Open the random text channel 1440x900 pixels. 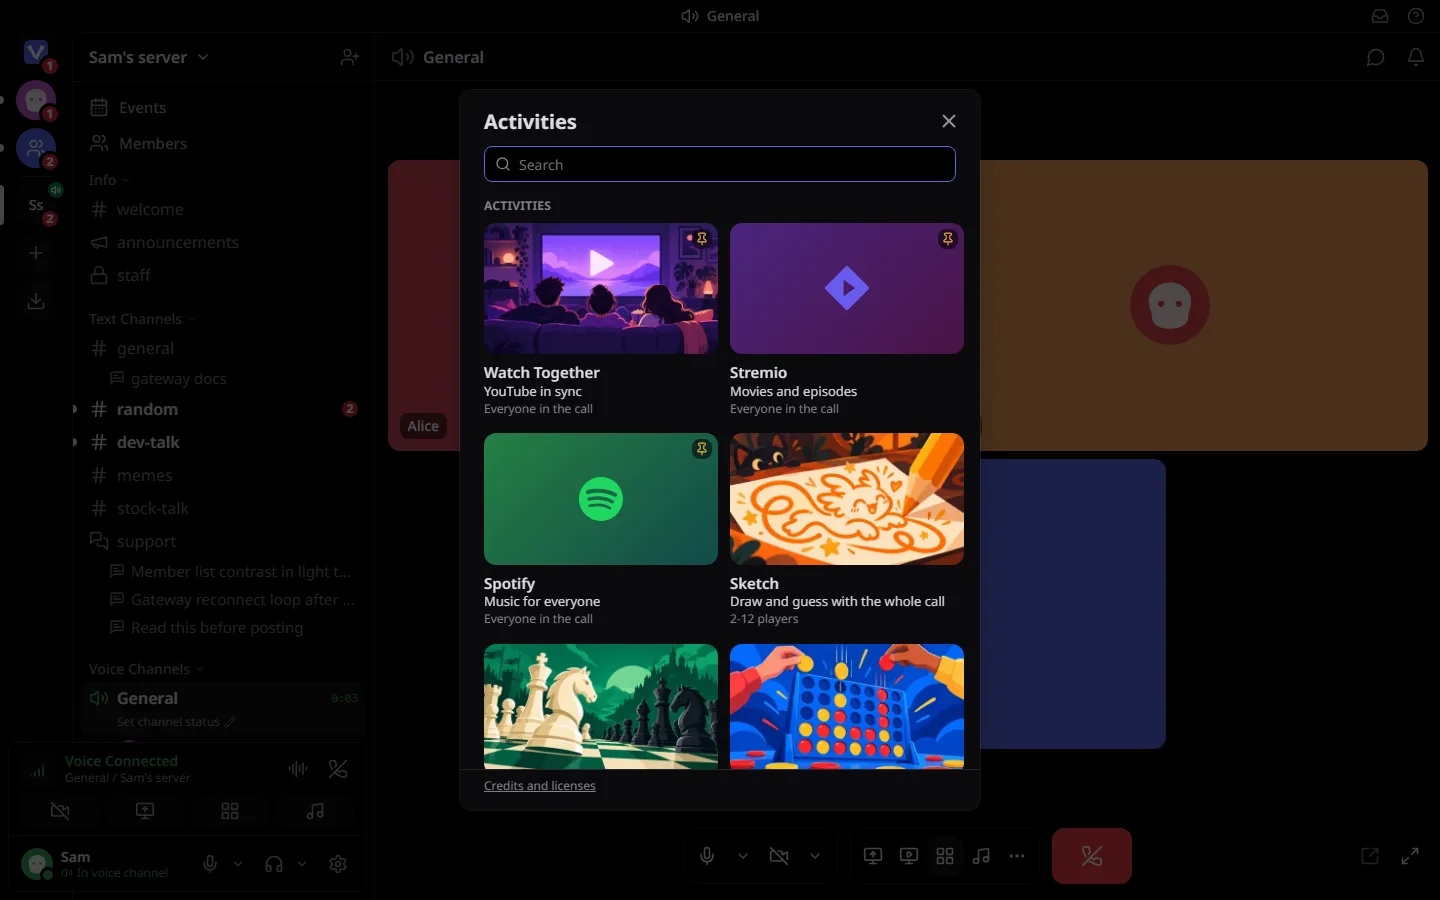(x=222, y=409)
